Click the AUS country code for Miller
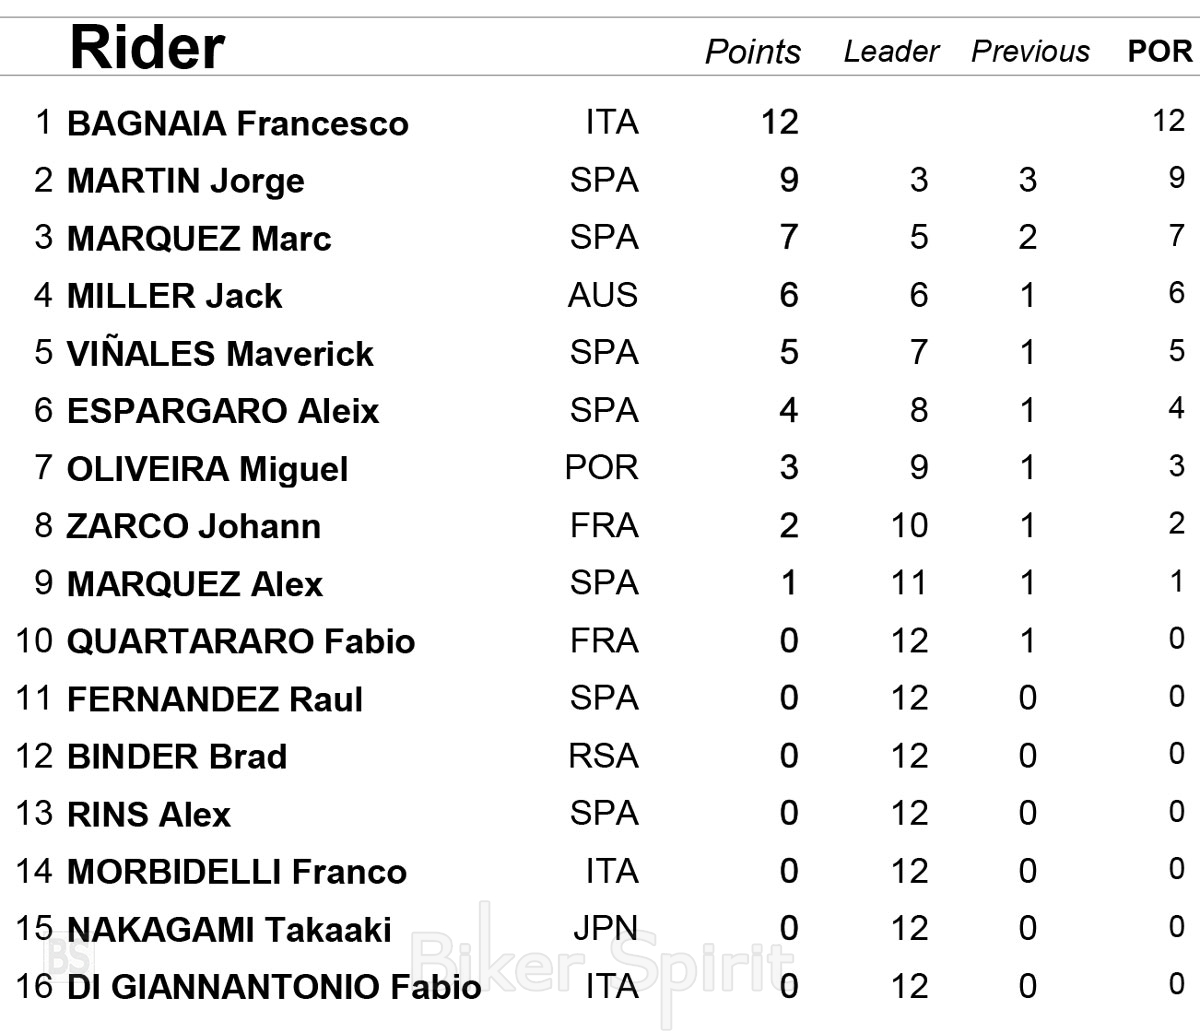The height and width of the screenshot is (1033, 1200). pos(603,296)
